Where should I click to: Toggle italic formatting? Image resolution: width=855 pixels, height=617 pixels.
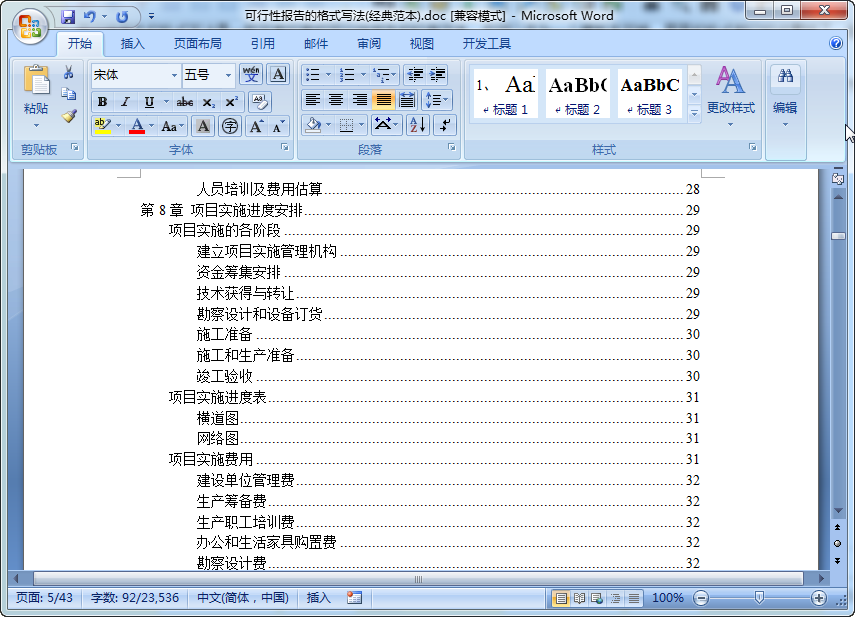tap(125, 101)
